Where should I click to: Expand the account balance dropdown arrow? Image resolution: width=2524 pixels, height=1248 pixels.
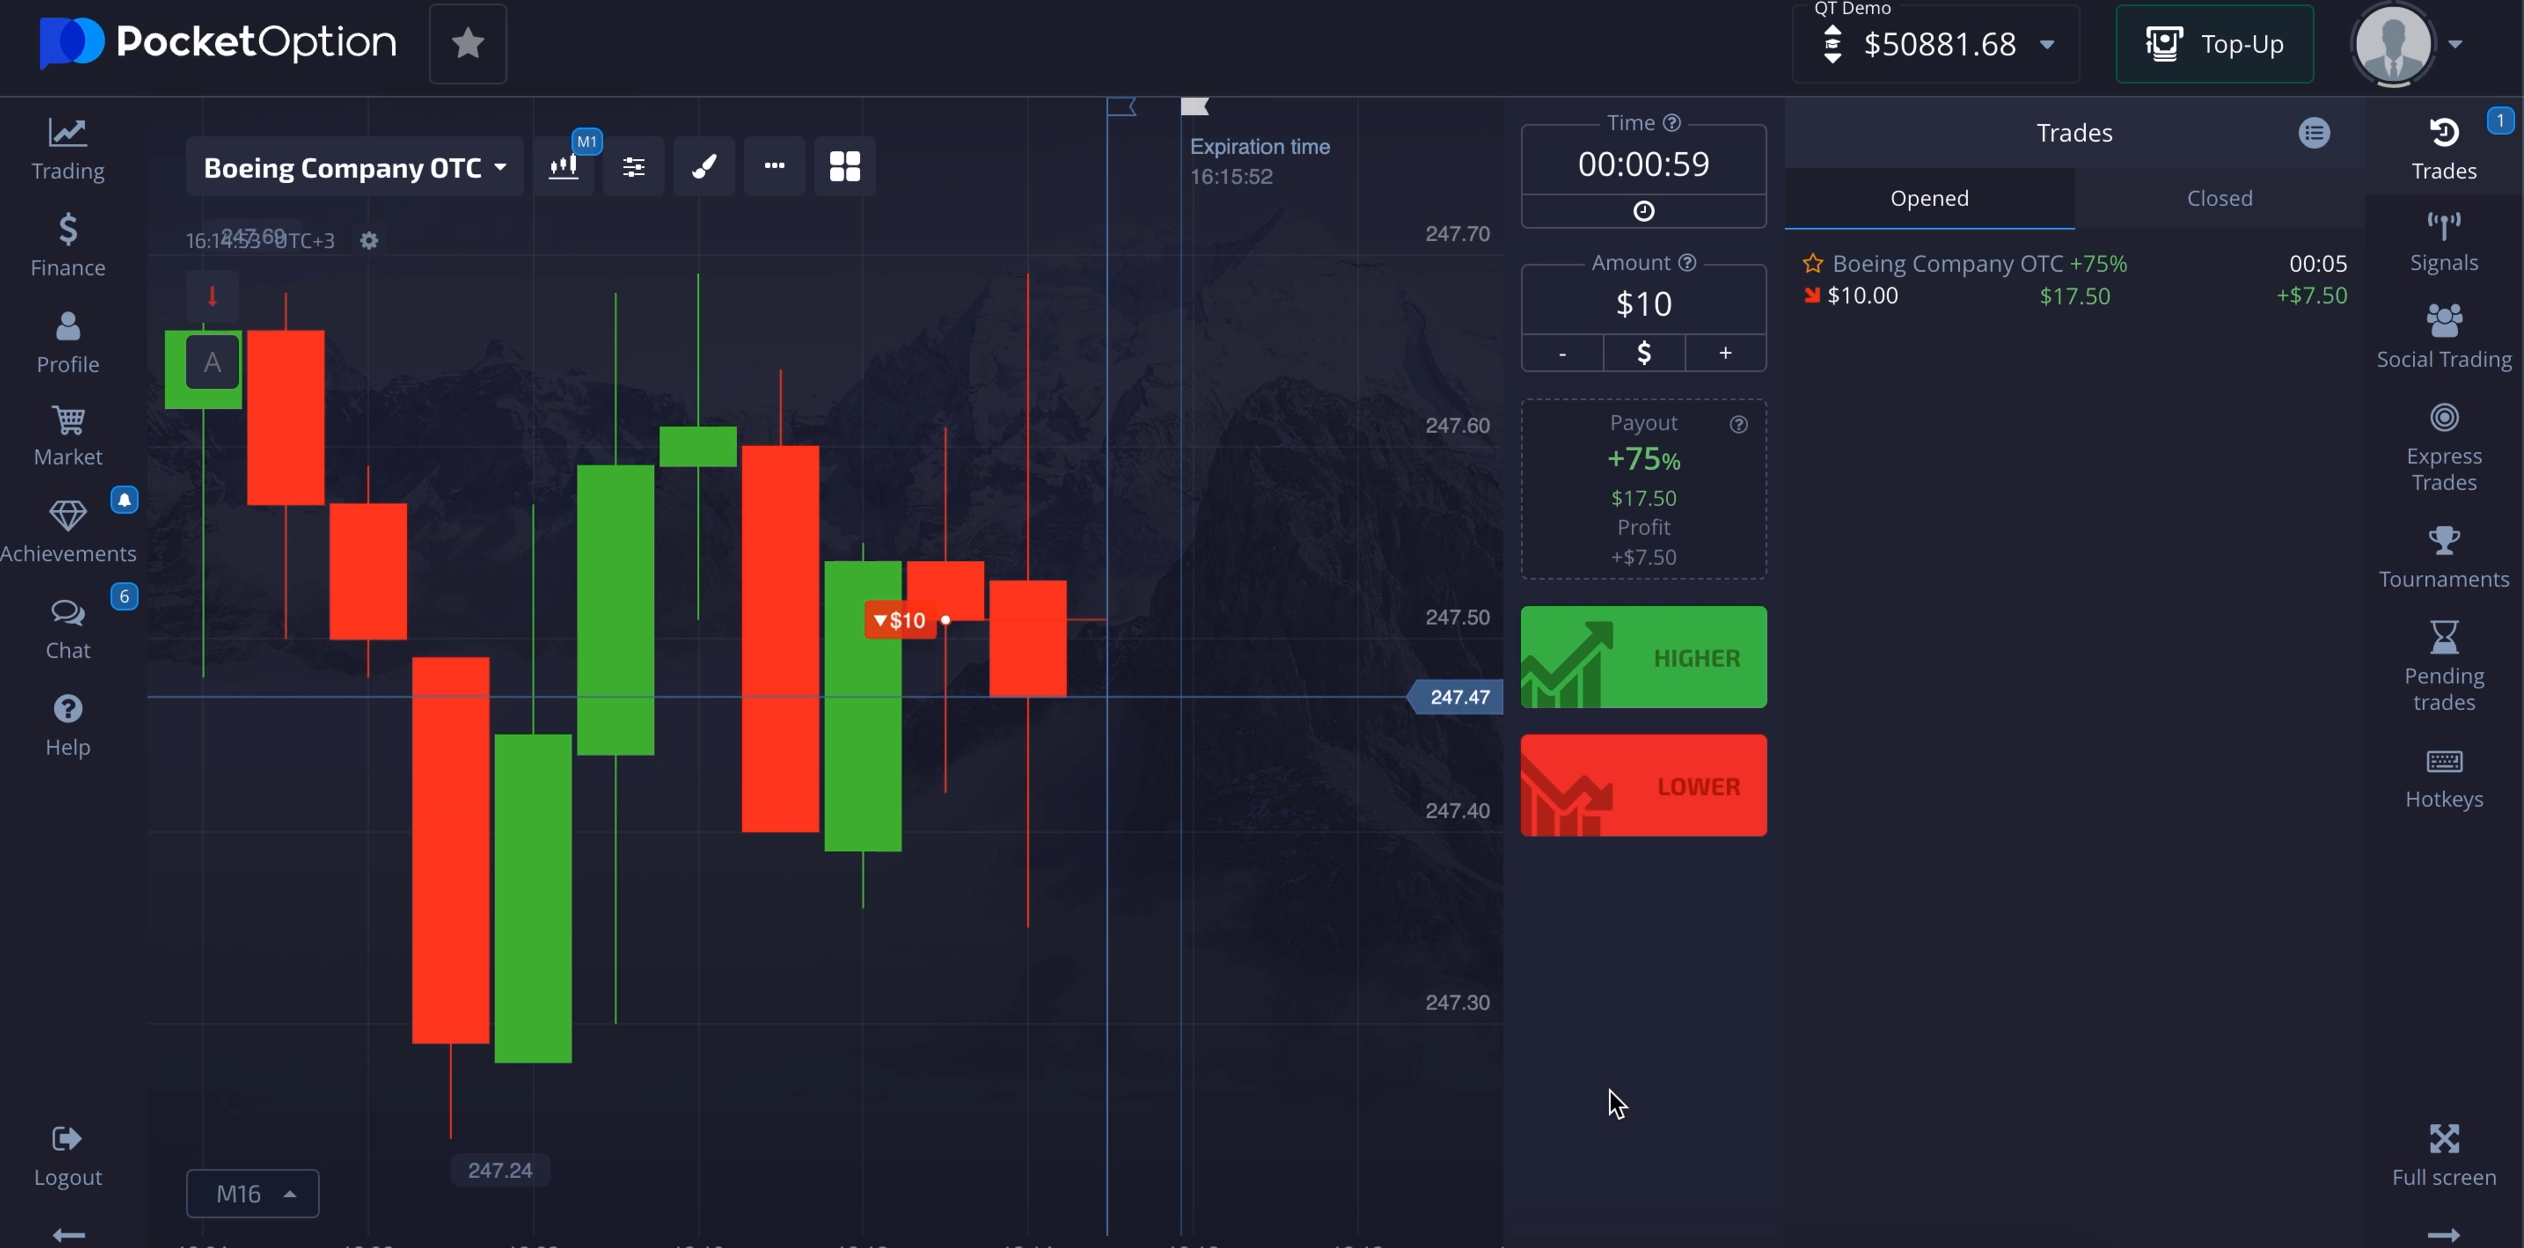coord(2047,45)
